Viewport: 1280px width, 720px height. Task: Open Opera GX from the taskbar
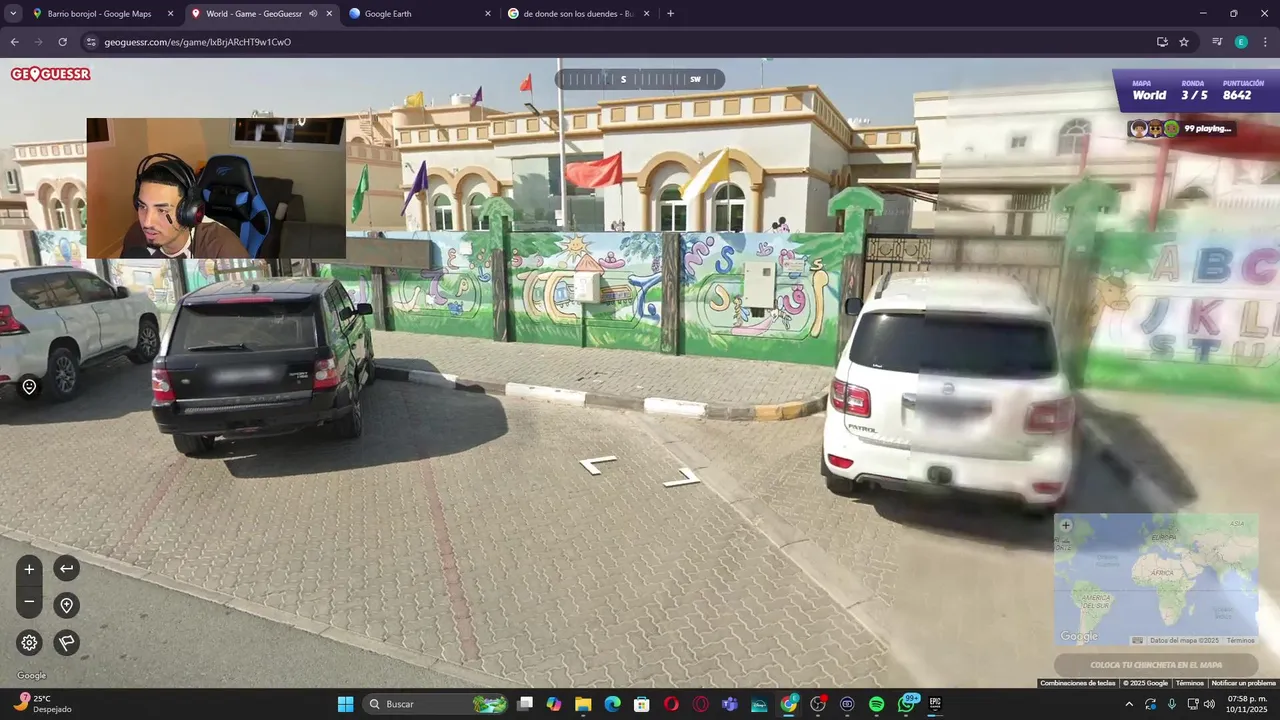pos(701,704)
